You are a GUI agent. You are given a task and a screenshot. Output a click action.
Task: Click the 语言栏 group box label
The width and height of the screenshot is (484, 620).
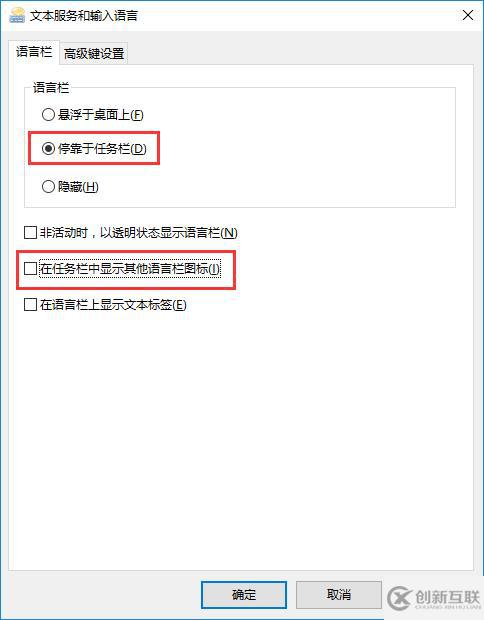[x=51, y=87]
